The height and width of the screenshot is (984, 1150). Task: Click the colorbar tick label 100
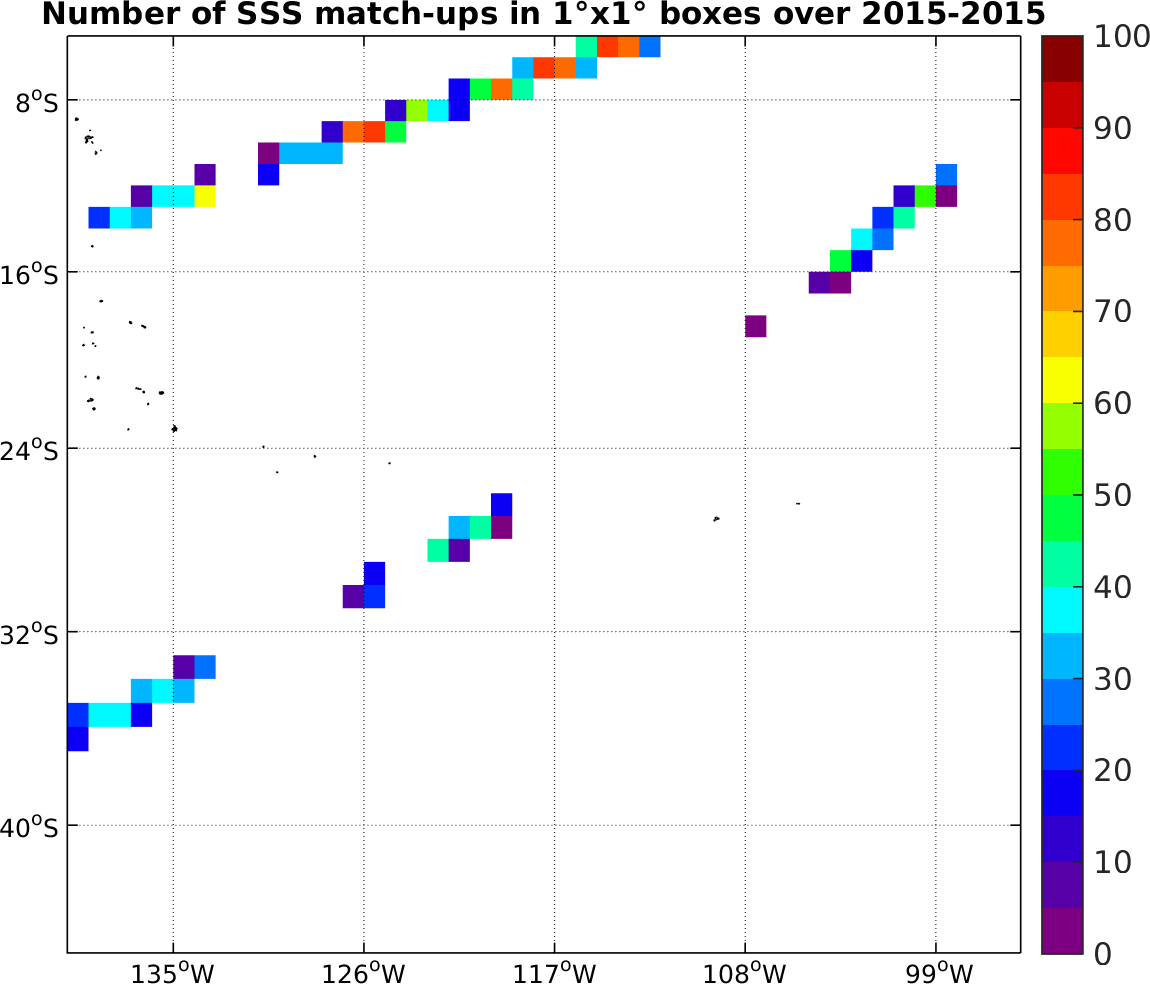pyautogui.click(x=1121, y=36)
